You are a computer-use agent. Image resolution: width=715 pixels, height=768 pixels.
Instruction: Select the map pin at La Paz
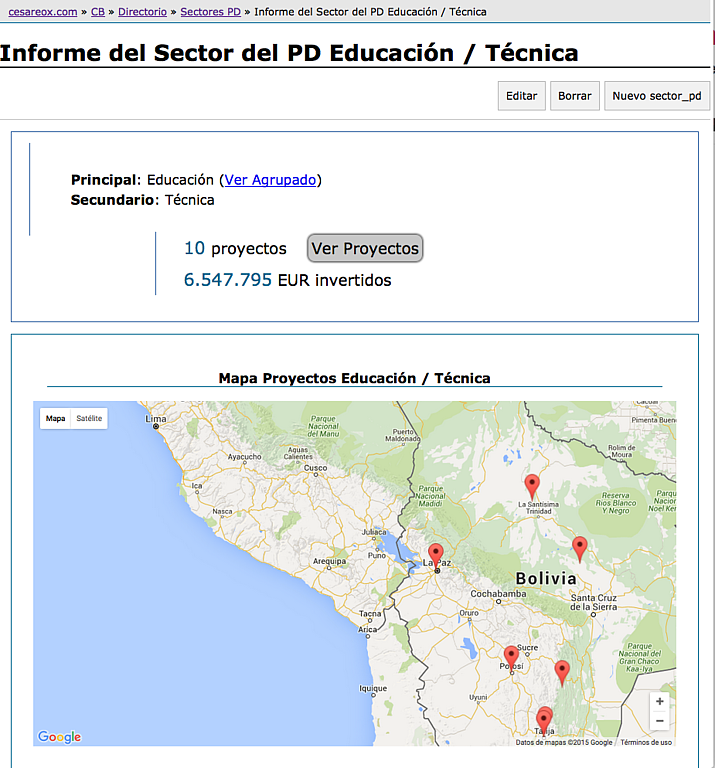[436, 554]
